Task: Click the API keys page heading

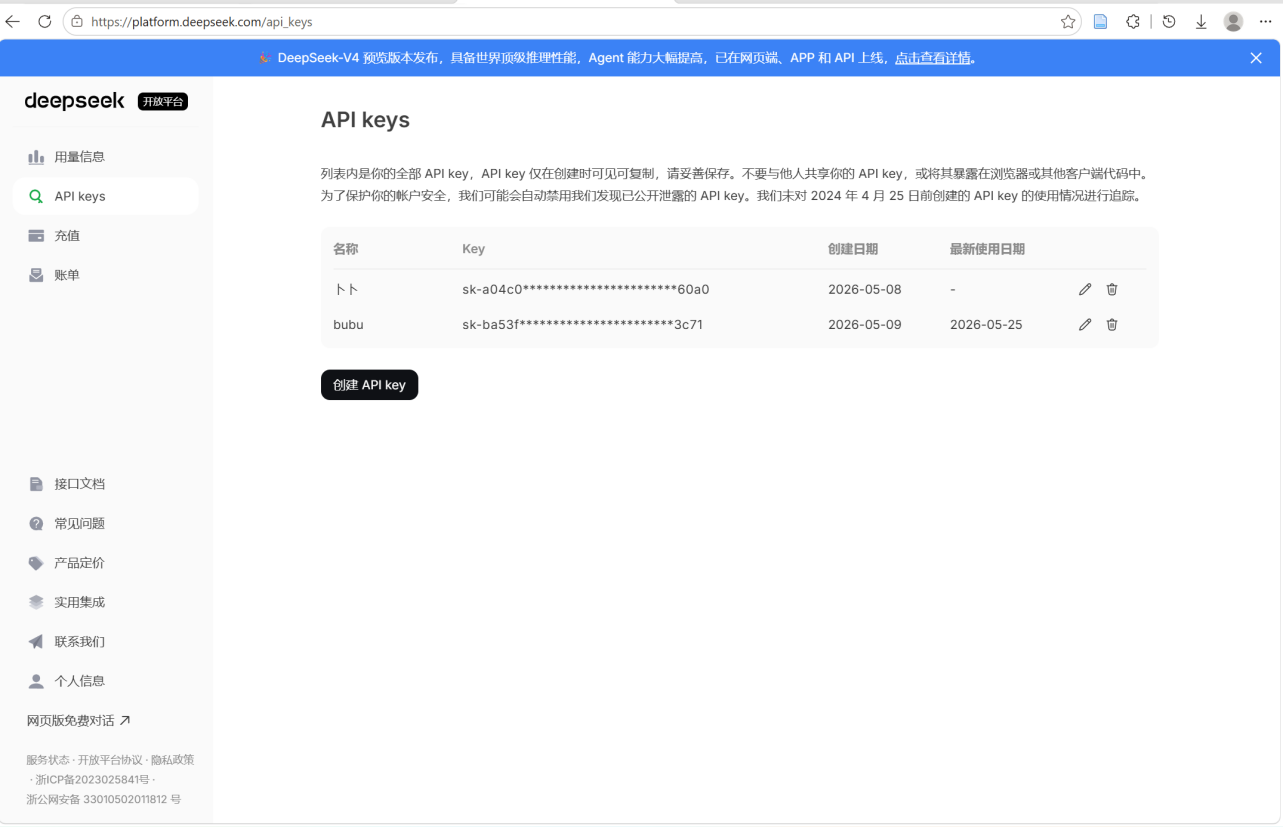Action: 365,120
